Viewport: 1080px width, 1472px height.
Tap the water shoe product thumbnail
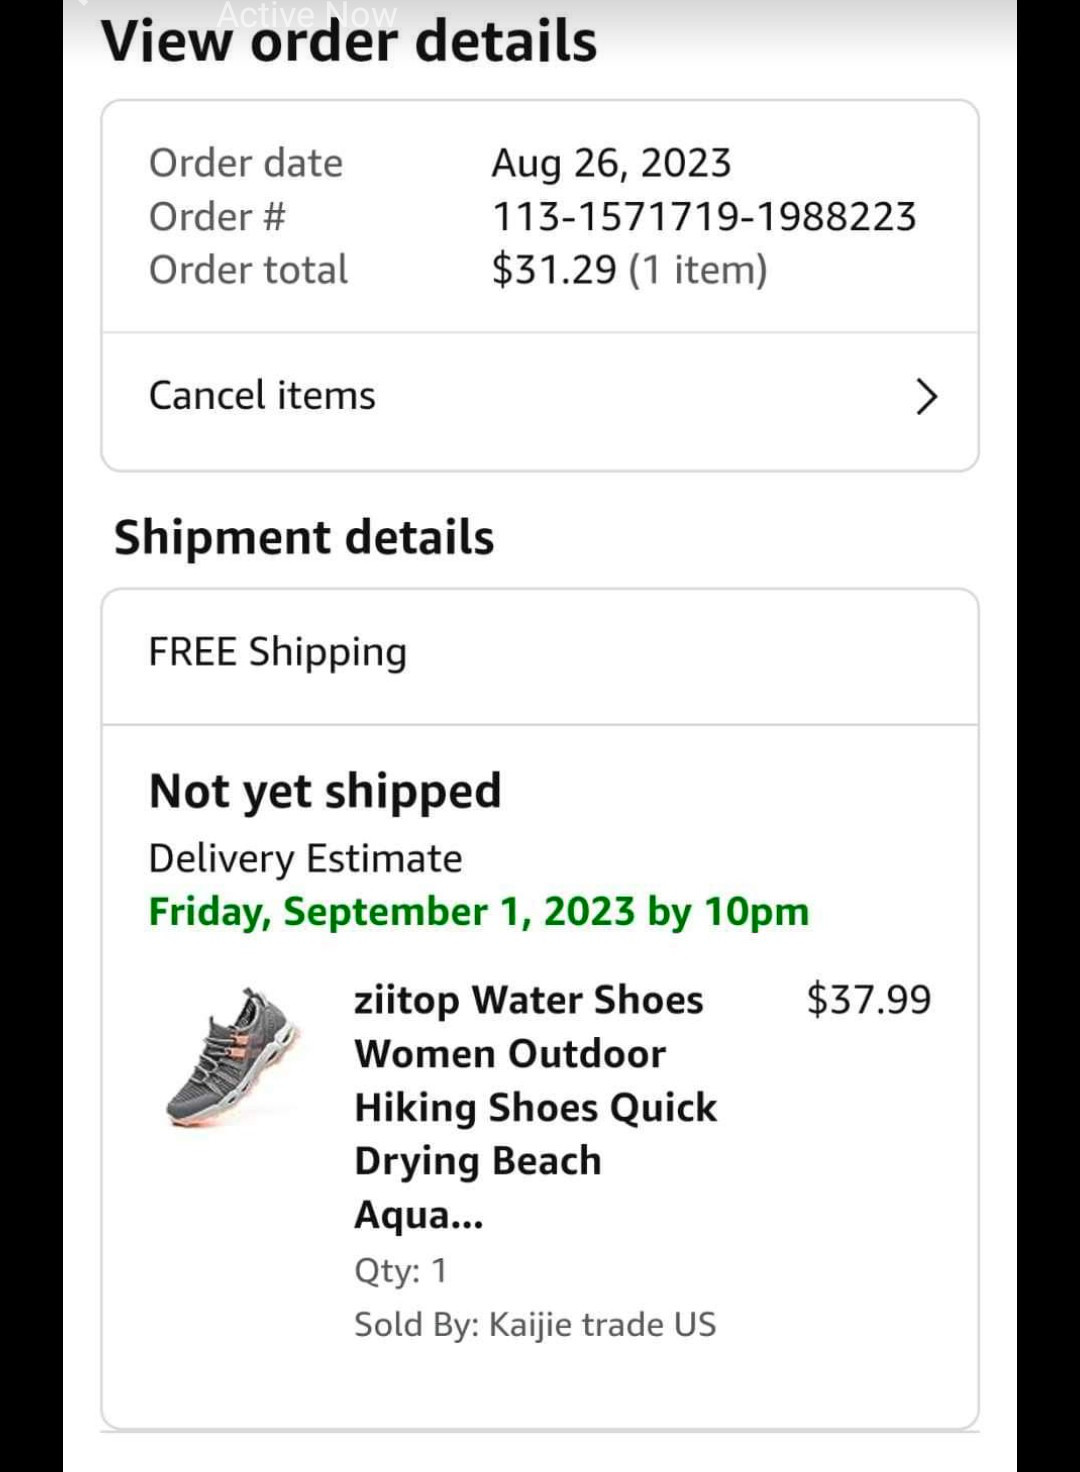point(234,1057)
